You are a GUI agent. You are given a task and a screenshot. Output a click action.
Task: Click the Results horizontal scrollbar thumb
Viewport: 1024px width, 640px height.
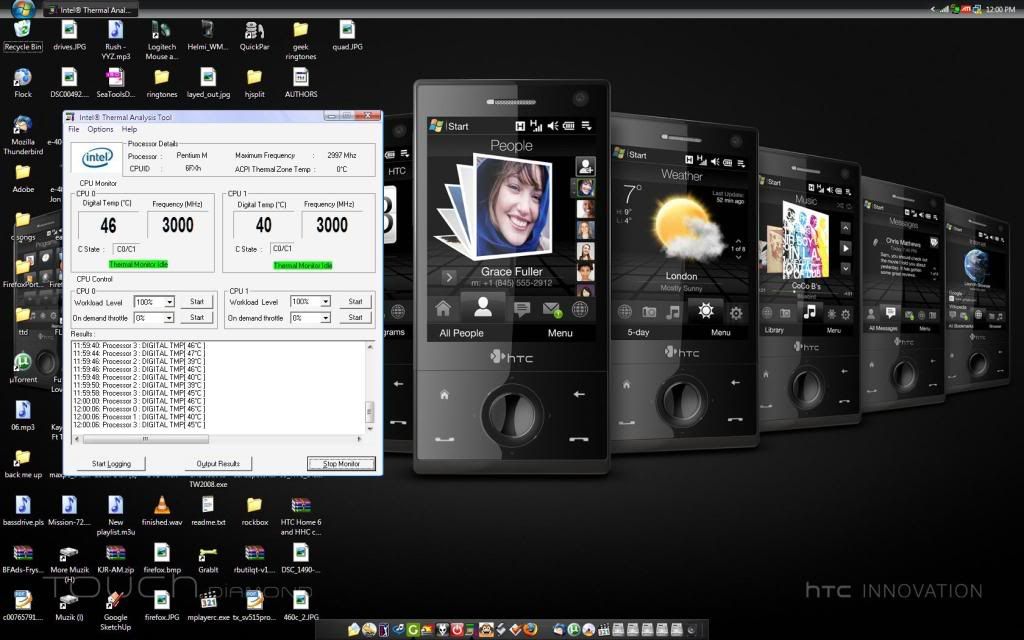click(145, 439)
